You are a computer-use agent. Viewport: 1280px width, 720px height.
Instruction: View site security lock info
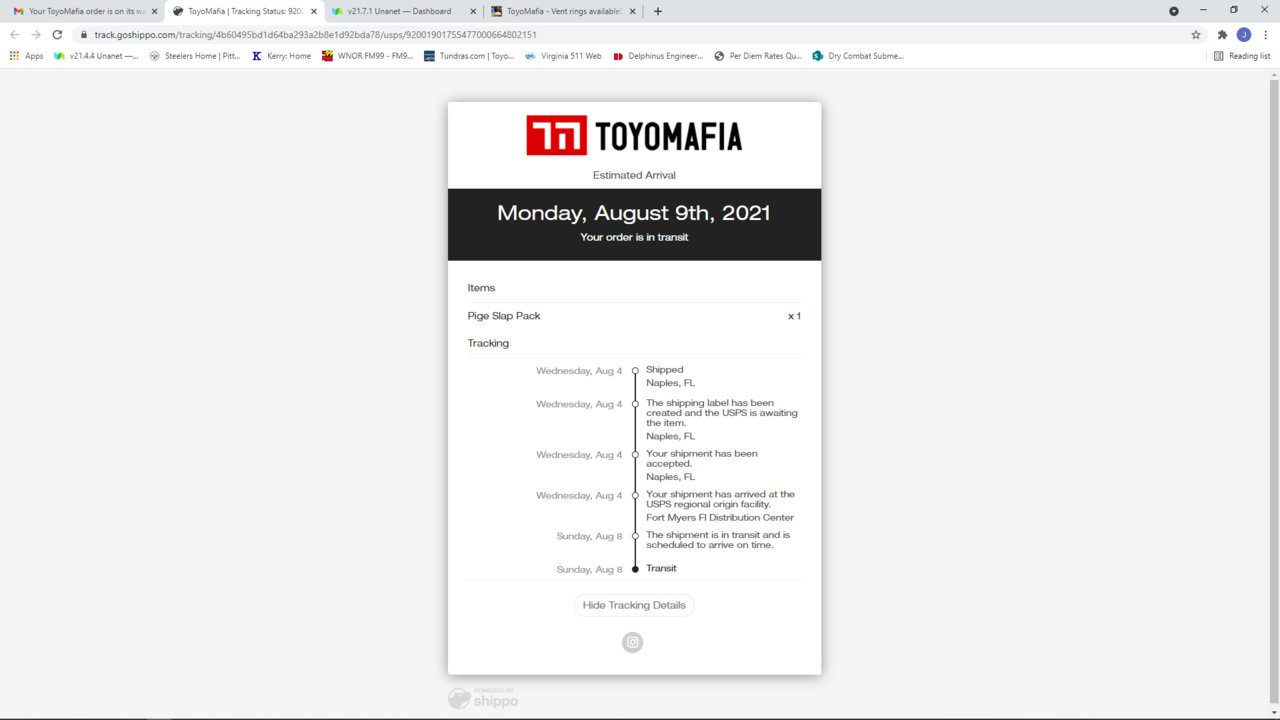pyautogui.click(x=85, y=34)
